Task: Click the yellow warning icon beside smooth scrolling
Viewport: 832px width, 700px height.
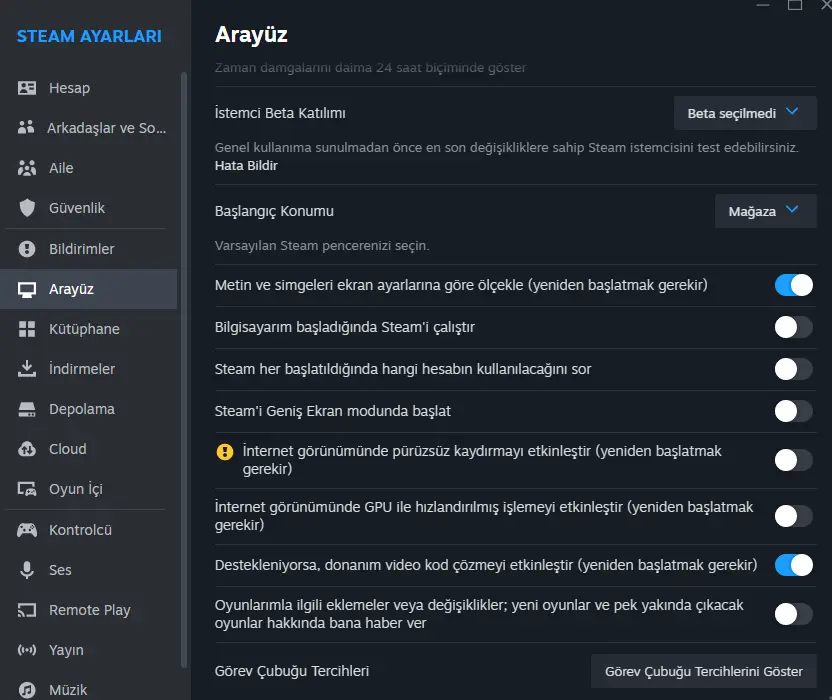Action: point(224,452)
